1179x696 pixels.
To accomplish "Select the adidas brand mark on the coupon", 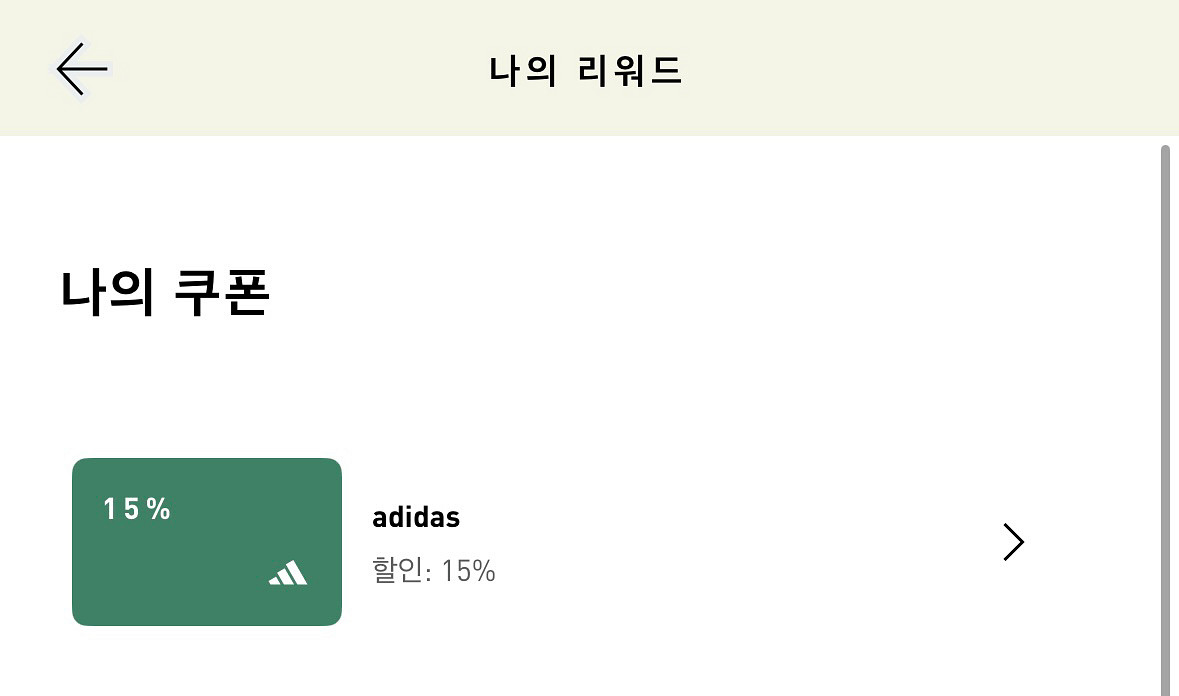I will [x=287, y=573].
